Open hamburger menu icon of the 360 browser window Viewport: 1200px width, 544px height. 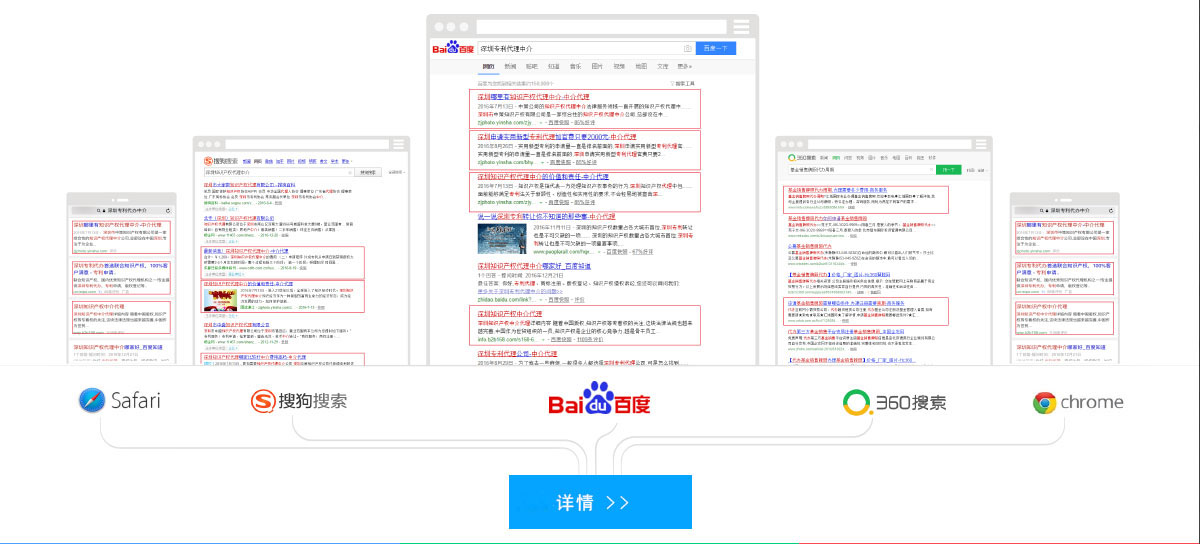[982, 144]
